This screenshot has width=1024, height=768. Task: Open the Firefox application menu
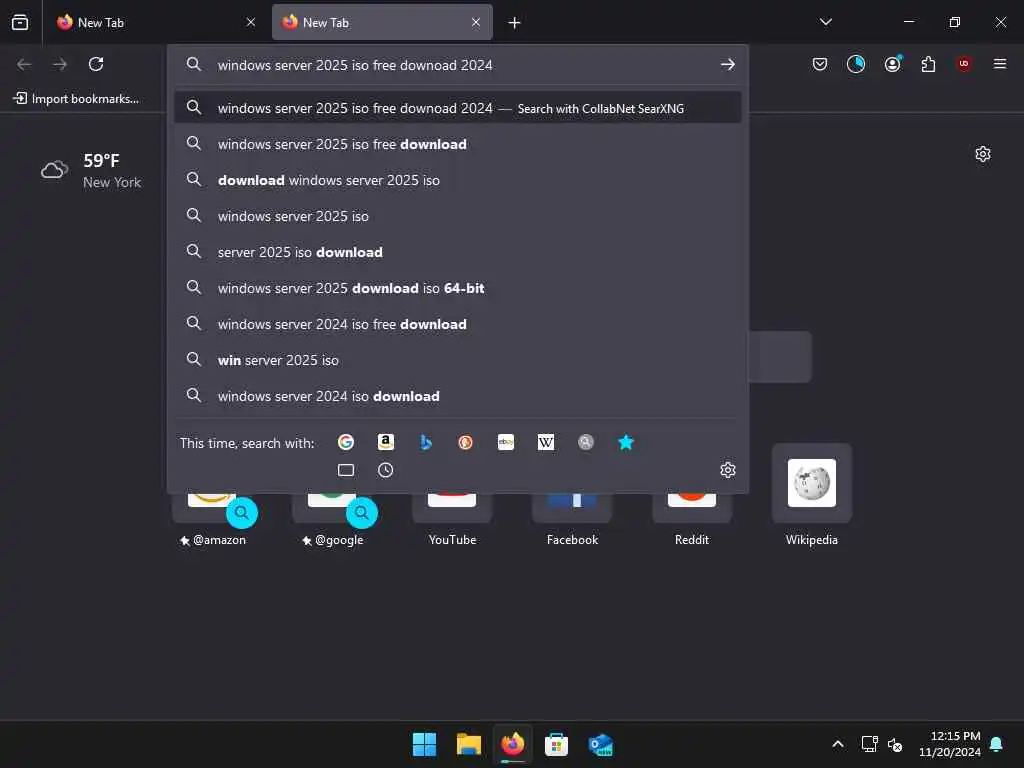pyautogui.click(x=1000, y=64)
